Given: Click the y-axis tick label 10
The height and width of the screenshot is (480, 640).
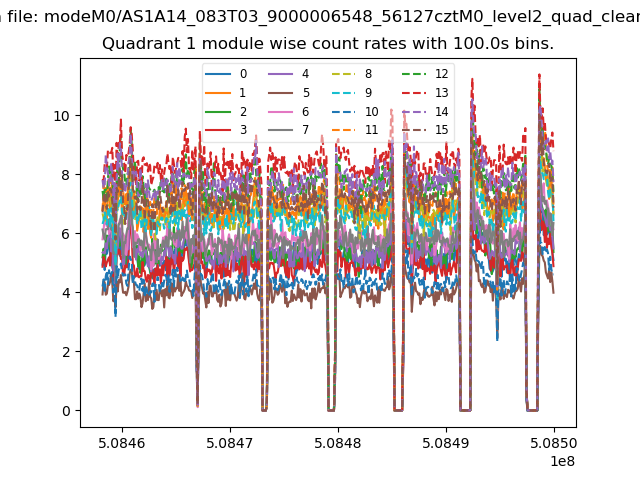Looking at the screenshot, I should pos(61,116).
